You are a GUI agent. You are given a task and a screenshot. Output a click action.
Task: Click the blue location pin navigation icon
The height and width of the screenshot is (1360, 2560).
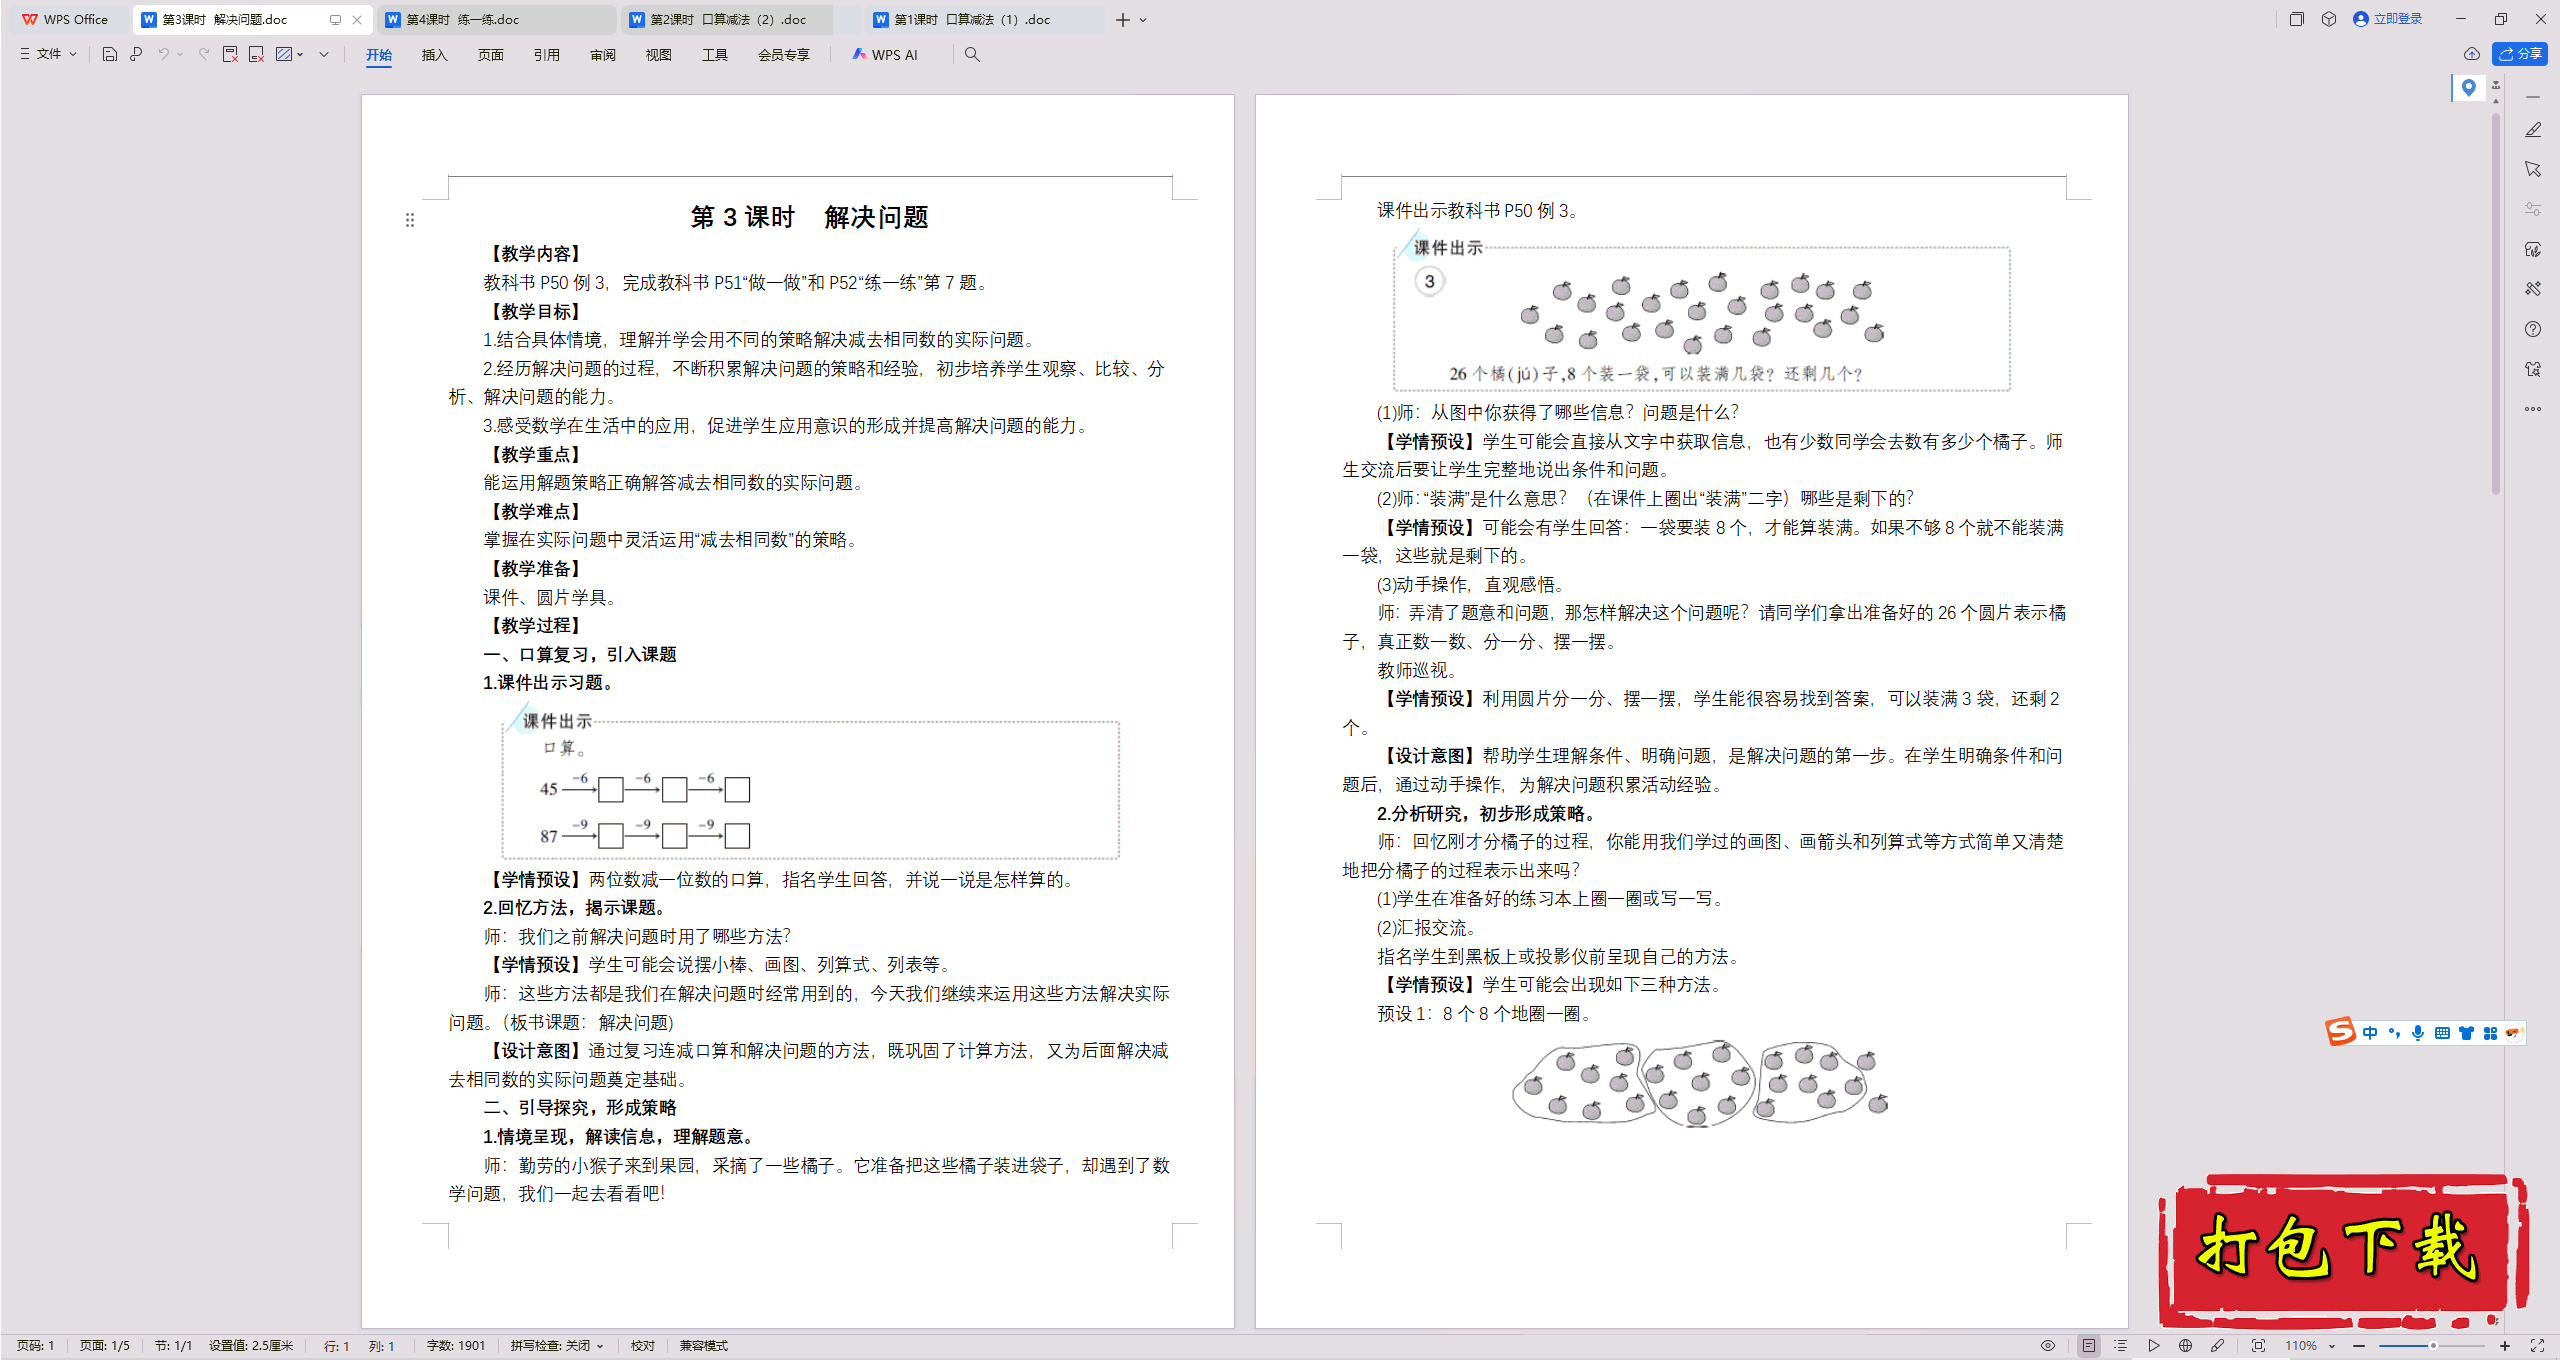[2469, 88]
